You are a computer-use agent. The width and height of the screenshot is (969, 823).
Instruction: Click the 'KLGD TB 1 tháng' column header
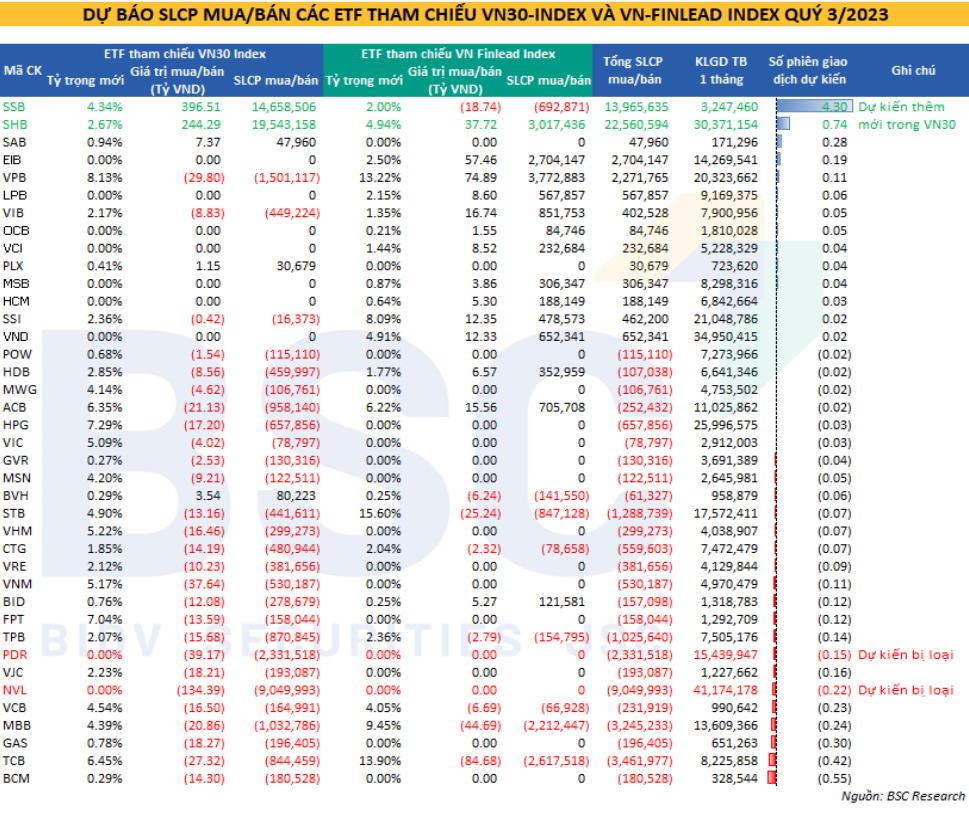[721, 70]
